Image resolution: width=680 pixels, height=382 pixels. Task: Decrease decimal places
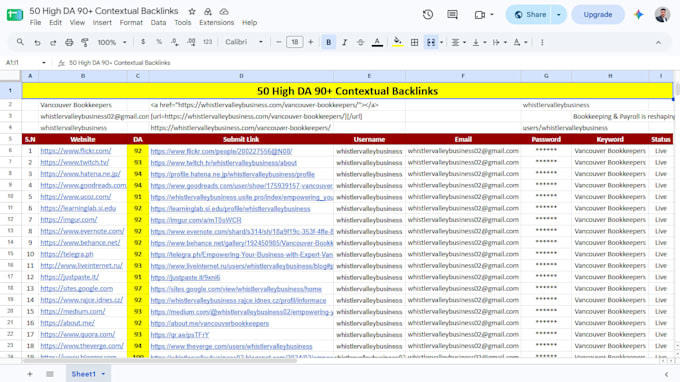coord(175,42)
